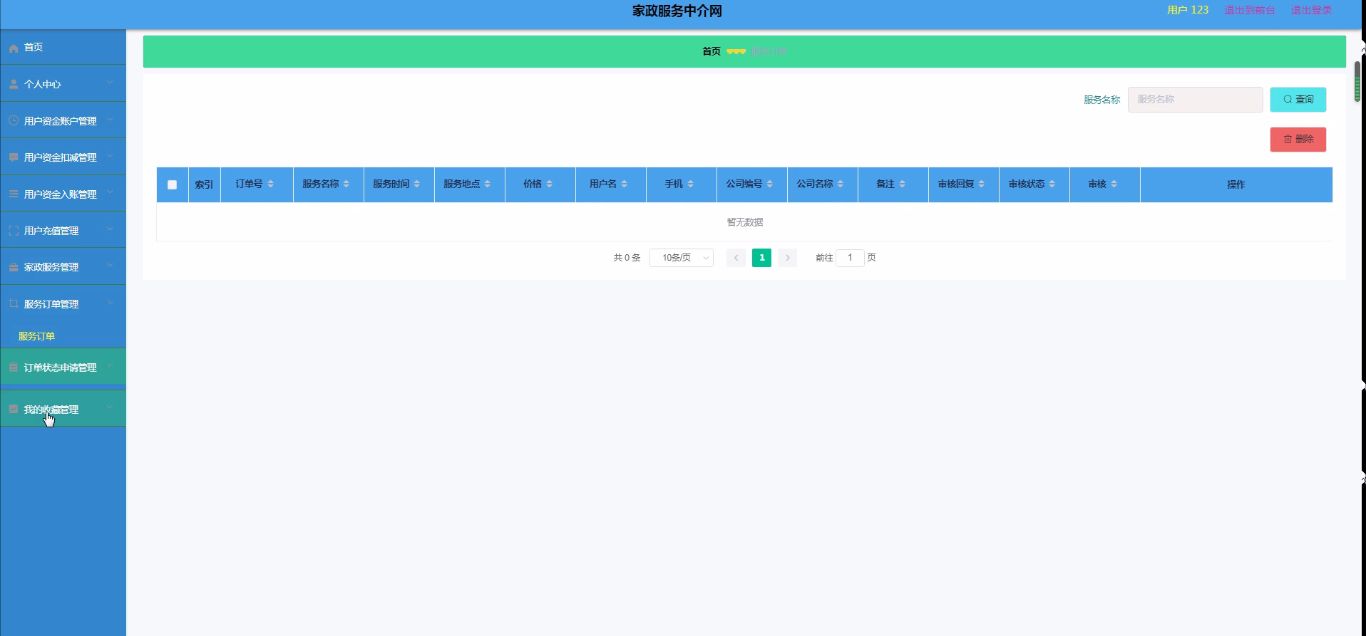Image resolution: width=1366 pixels, height=636 pixels.
Task: Open the 首页 sidebar menu item
Action: pyautogui.click(x=63, y=48)
